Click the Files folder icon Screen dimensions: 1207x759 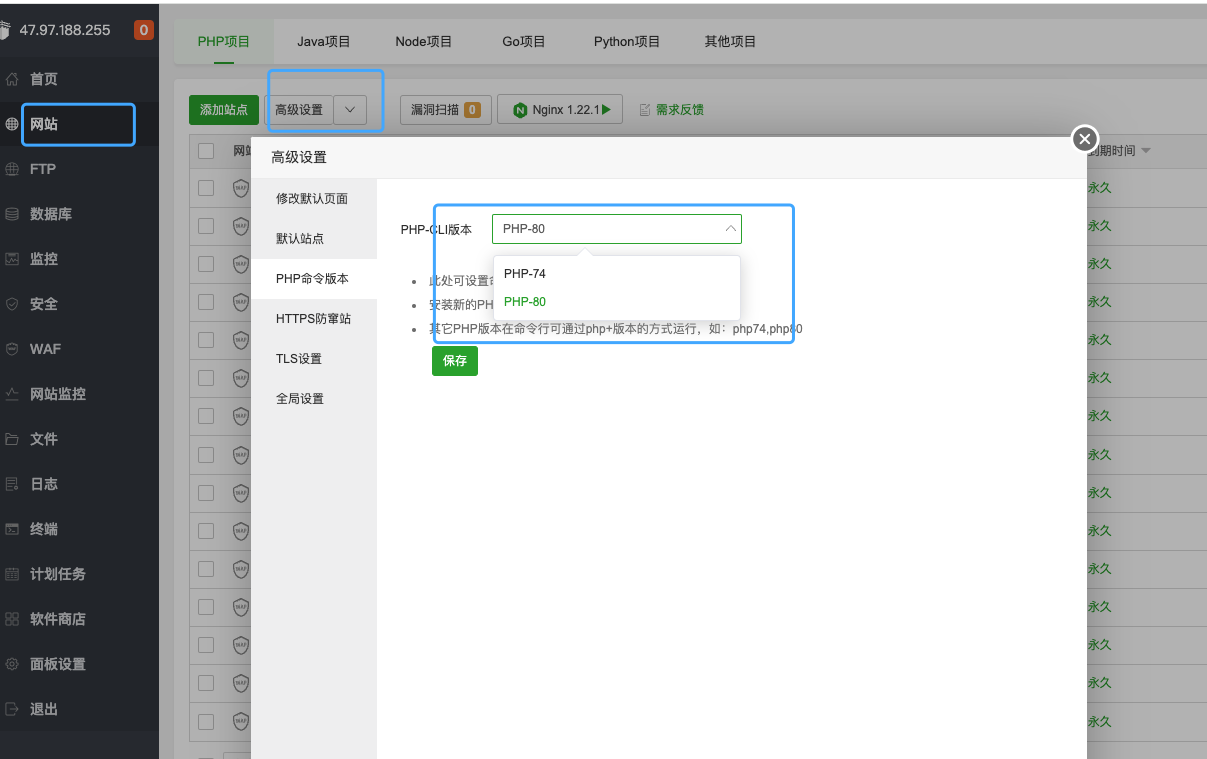(12, 439)
